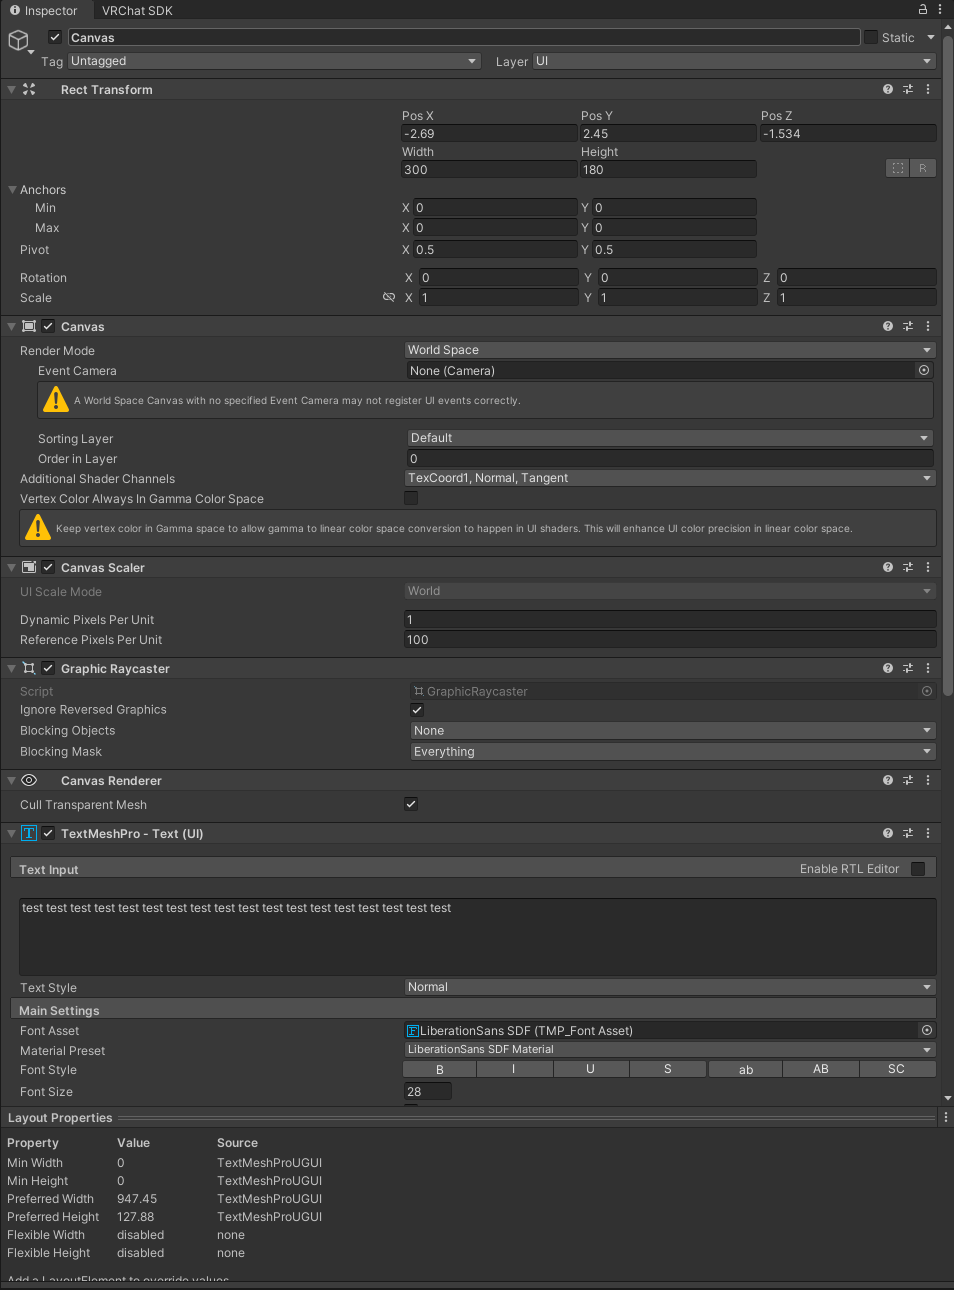The image size is (954, 1290).
Task: Open Canvas component preset settings icon
Action: click(x=908, y=326)
